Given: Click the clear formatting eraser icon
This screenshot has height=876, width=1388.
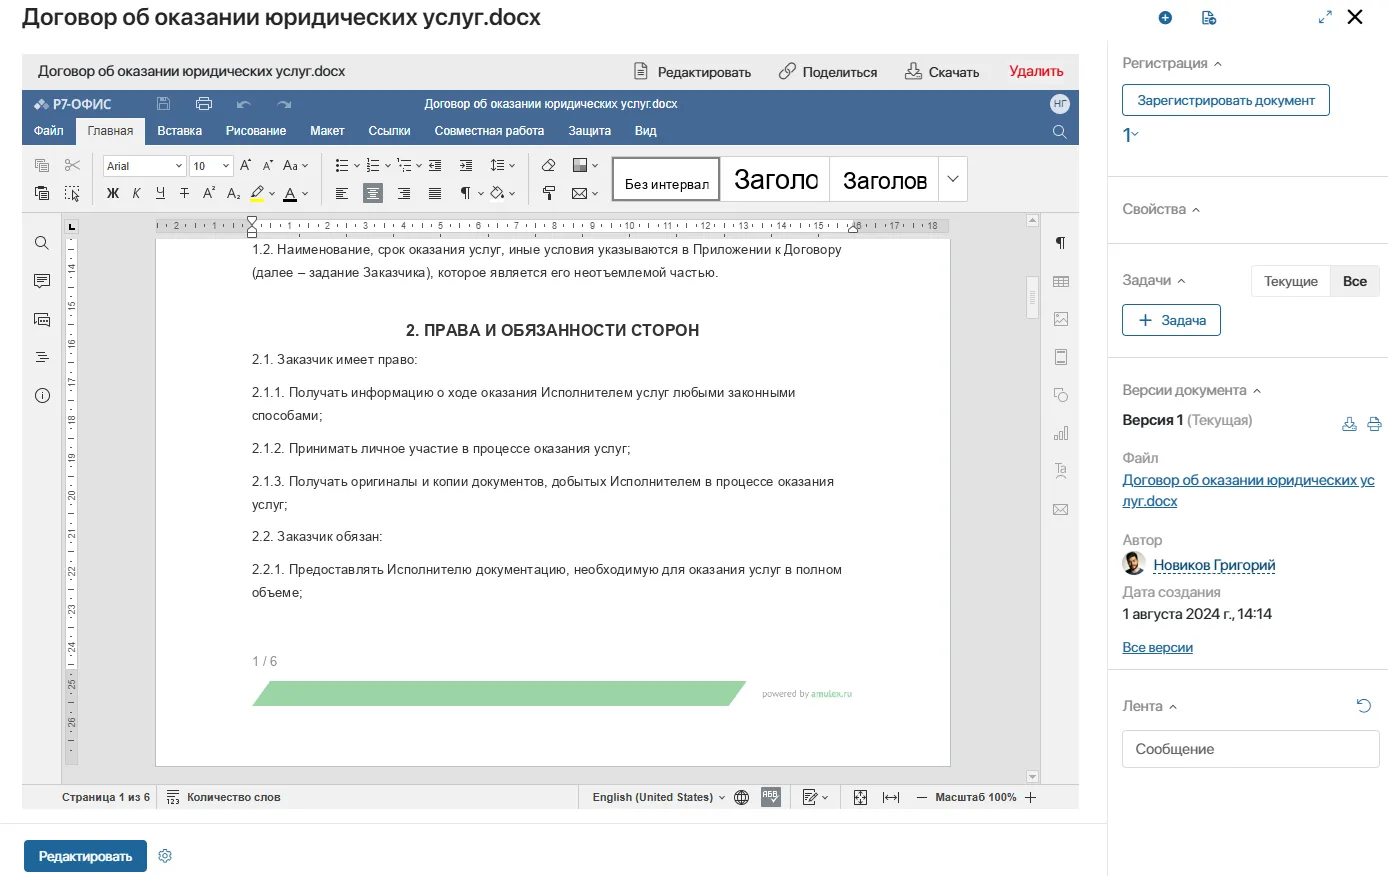Looking at the screenshot, I should point(548,166).
